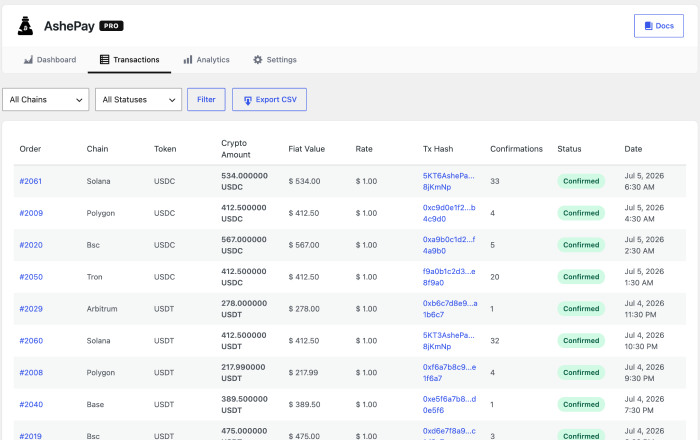
Task: Click the Transactions table icon
Action: point(104,59)
